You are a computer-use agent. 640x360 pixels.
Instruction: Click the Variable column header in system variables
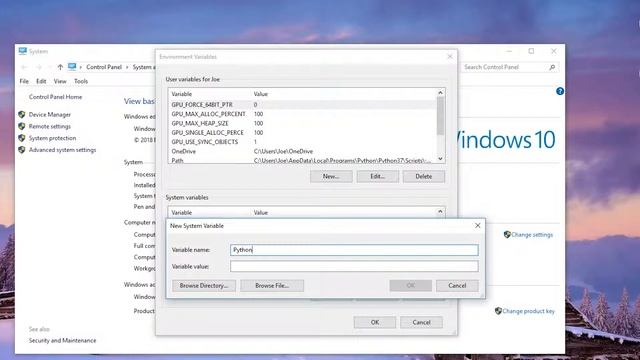[x=182, y=213]
